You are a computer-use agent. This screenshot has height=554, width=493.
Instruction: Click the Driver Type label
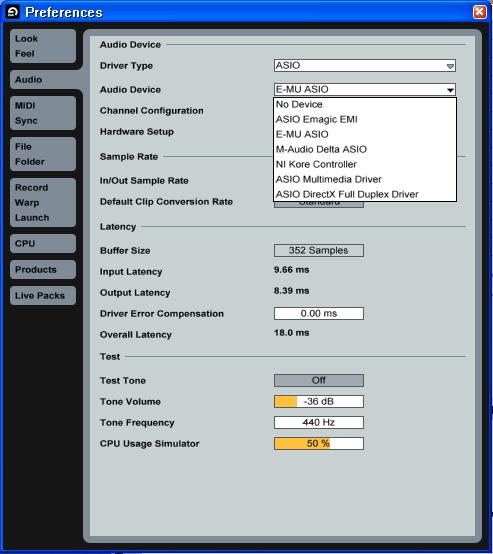pos(126,66)
